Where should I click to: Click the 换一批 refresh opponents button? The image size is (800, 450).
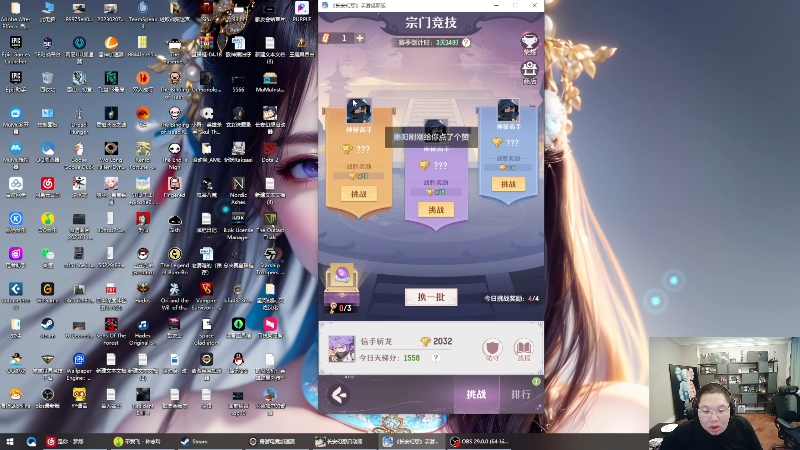click(x=431, y=297)
